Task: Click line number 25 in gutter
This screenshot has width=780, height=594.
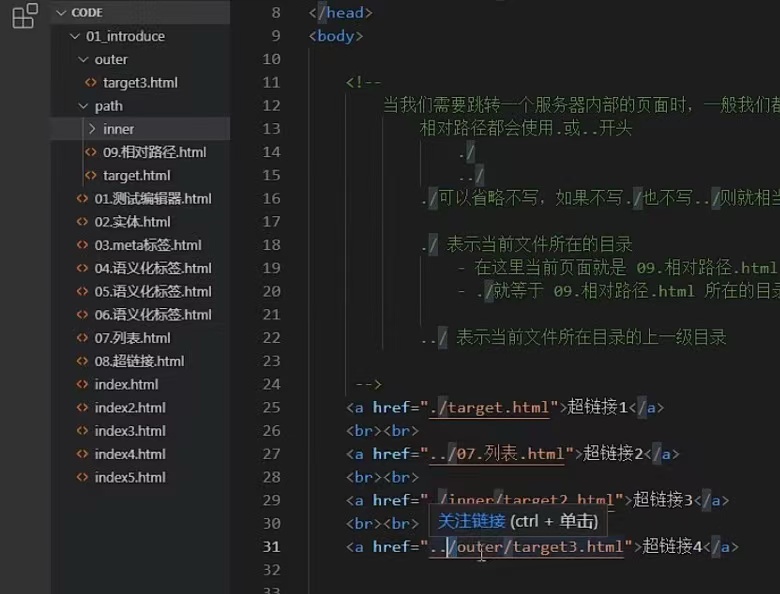Action: 271,408
